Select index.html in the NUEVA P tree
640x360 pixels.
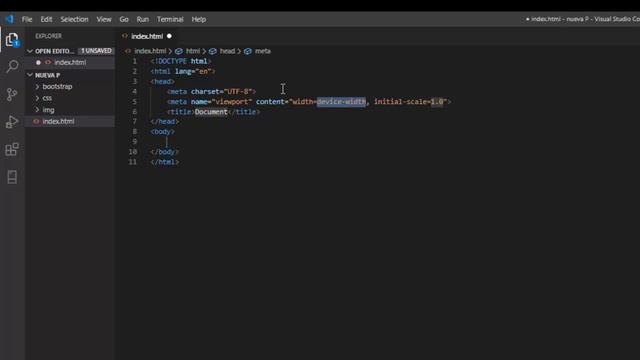pos(58,121)
